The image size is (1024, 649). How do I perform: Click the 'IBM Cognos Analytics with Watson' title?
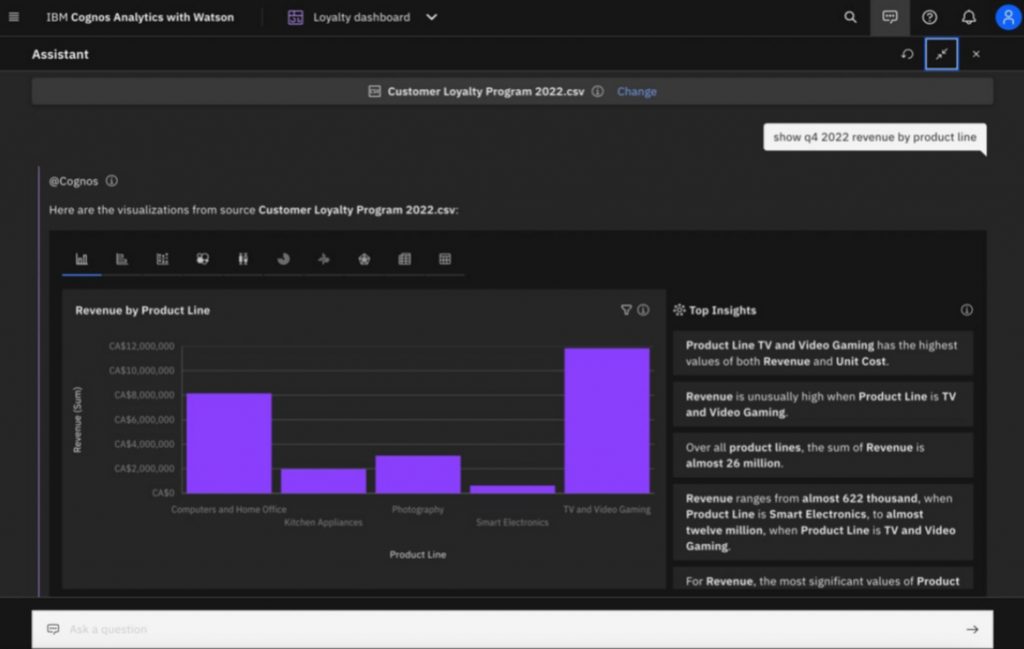click(140, 17)
